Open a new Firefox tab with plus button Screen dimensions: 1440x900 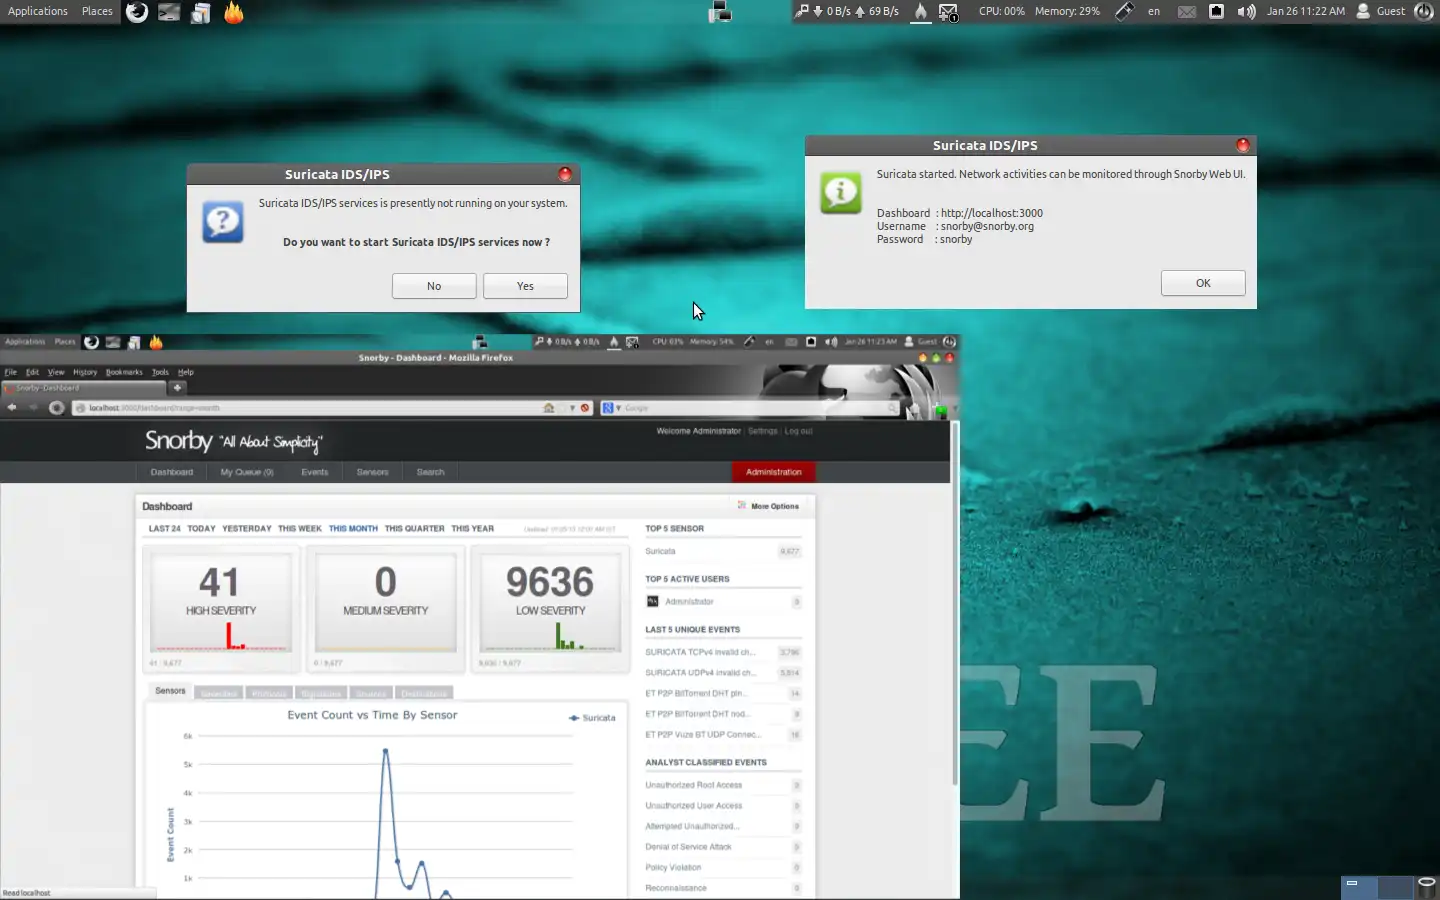177,388
